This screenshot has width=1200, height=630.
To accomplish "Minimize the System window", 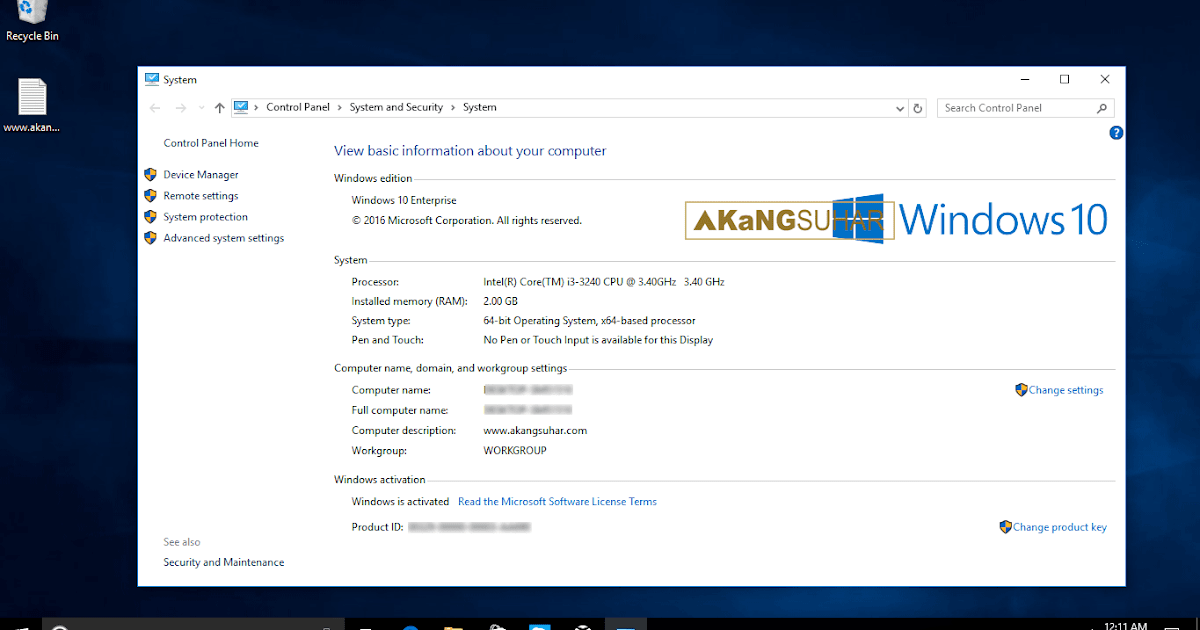I will 1024,79.
